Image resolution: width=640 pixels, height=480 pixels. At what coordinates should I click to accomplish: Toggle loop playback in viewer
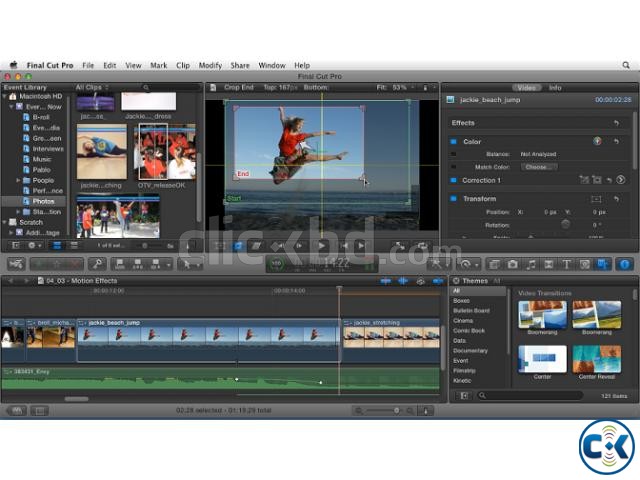click(x=421, y=246)
